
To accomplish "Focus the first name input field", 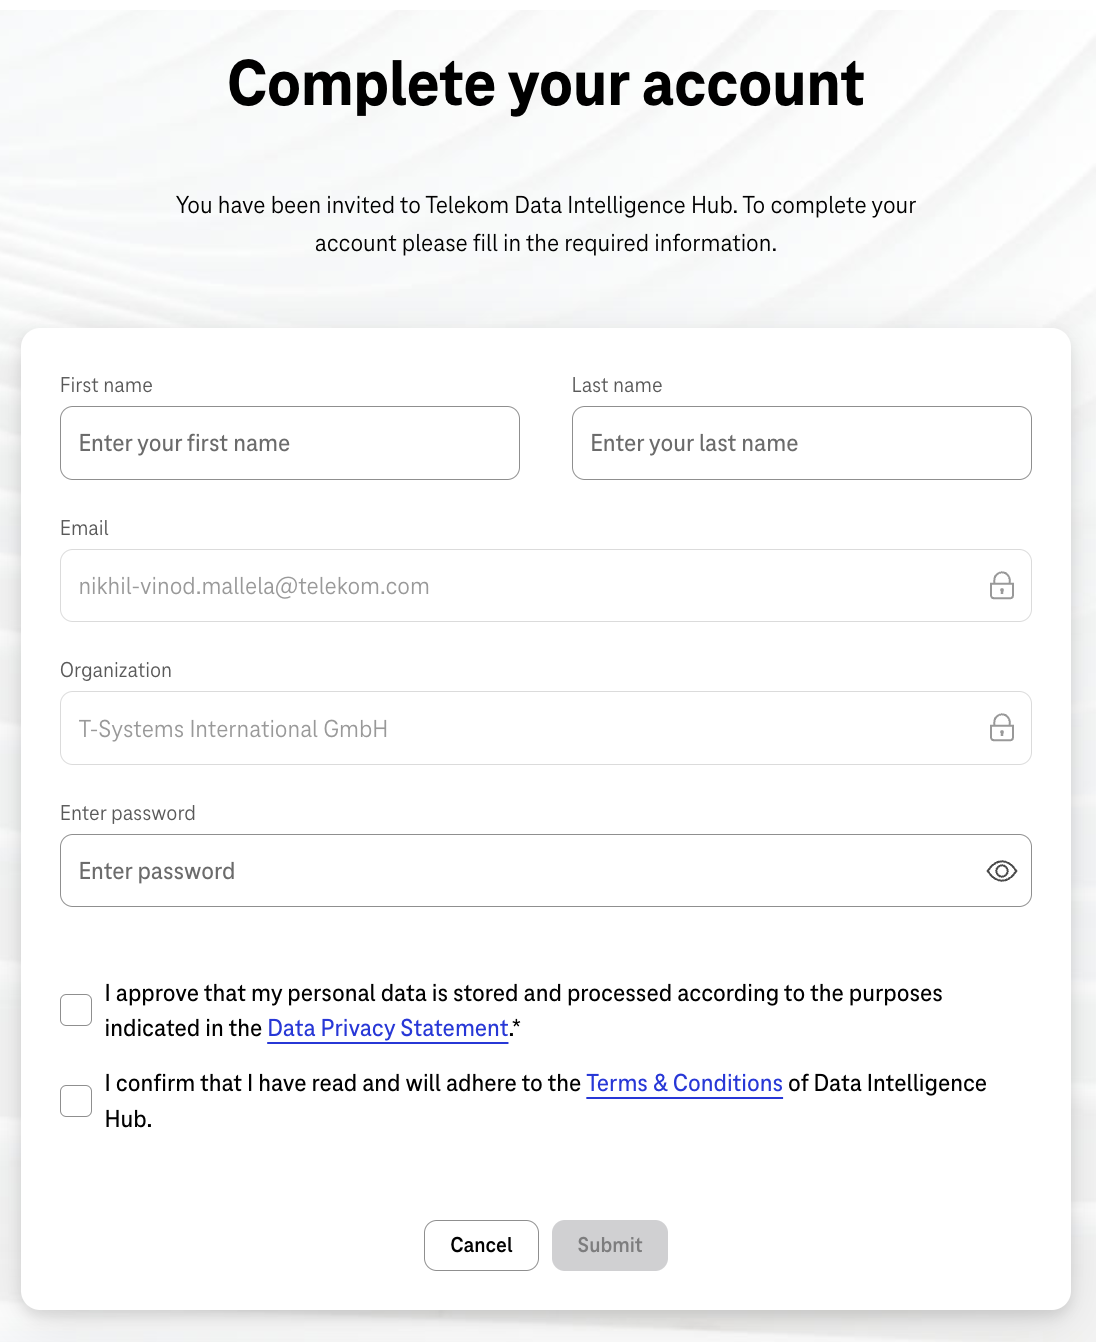I will coord(290,443).
